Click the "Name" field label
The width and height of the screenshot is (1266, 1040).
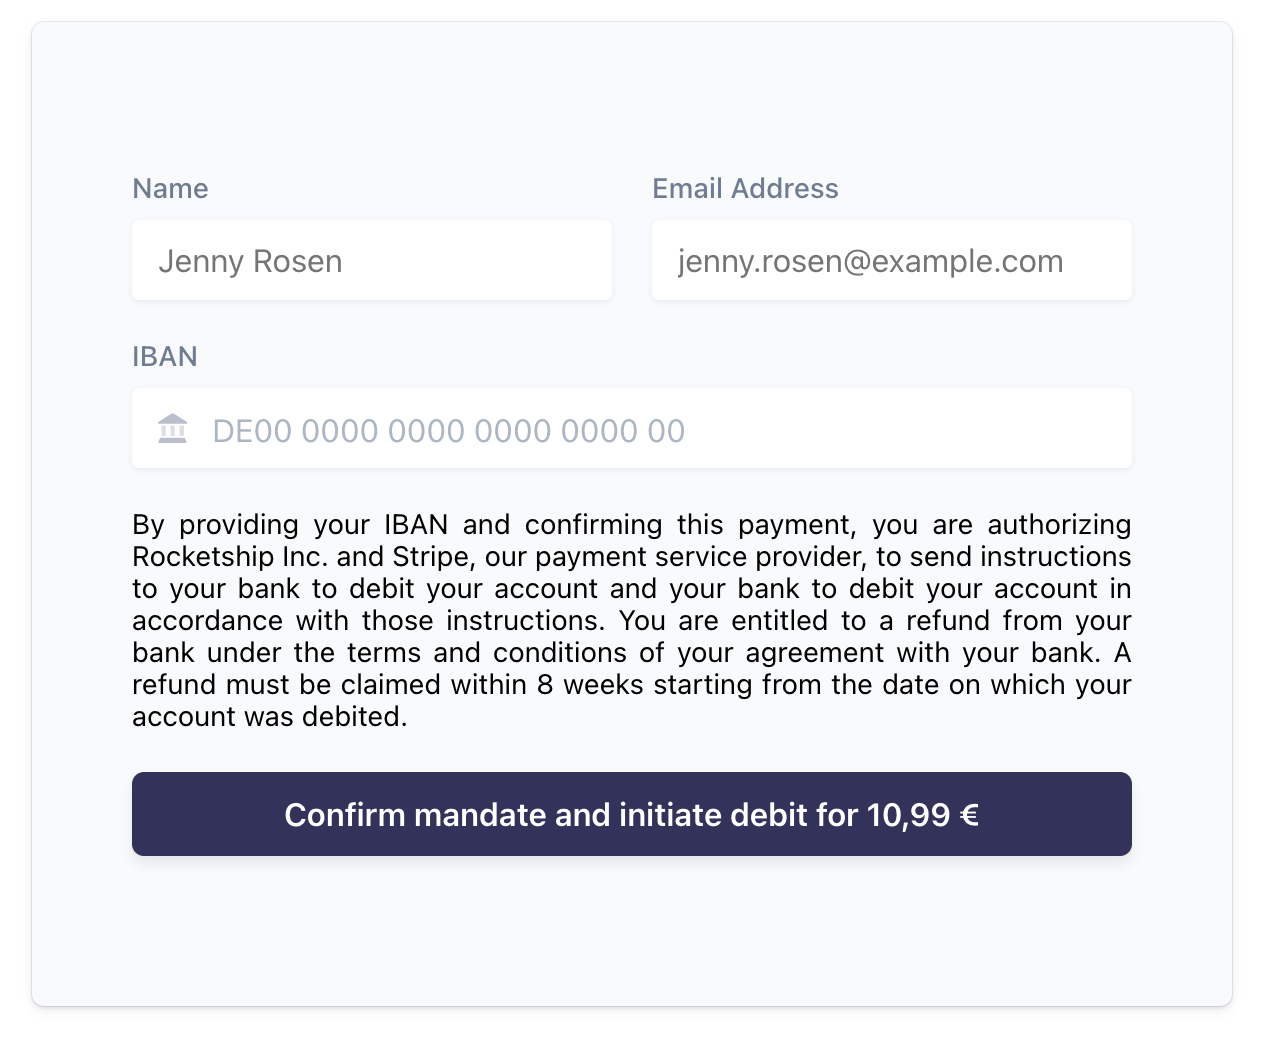pos(170,189)
